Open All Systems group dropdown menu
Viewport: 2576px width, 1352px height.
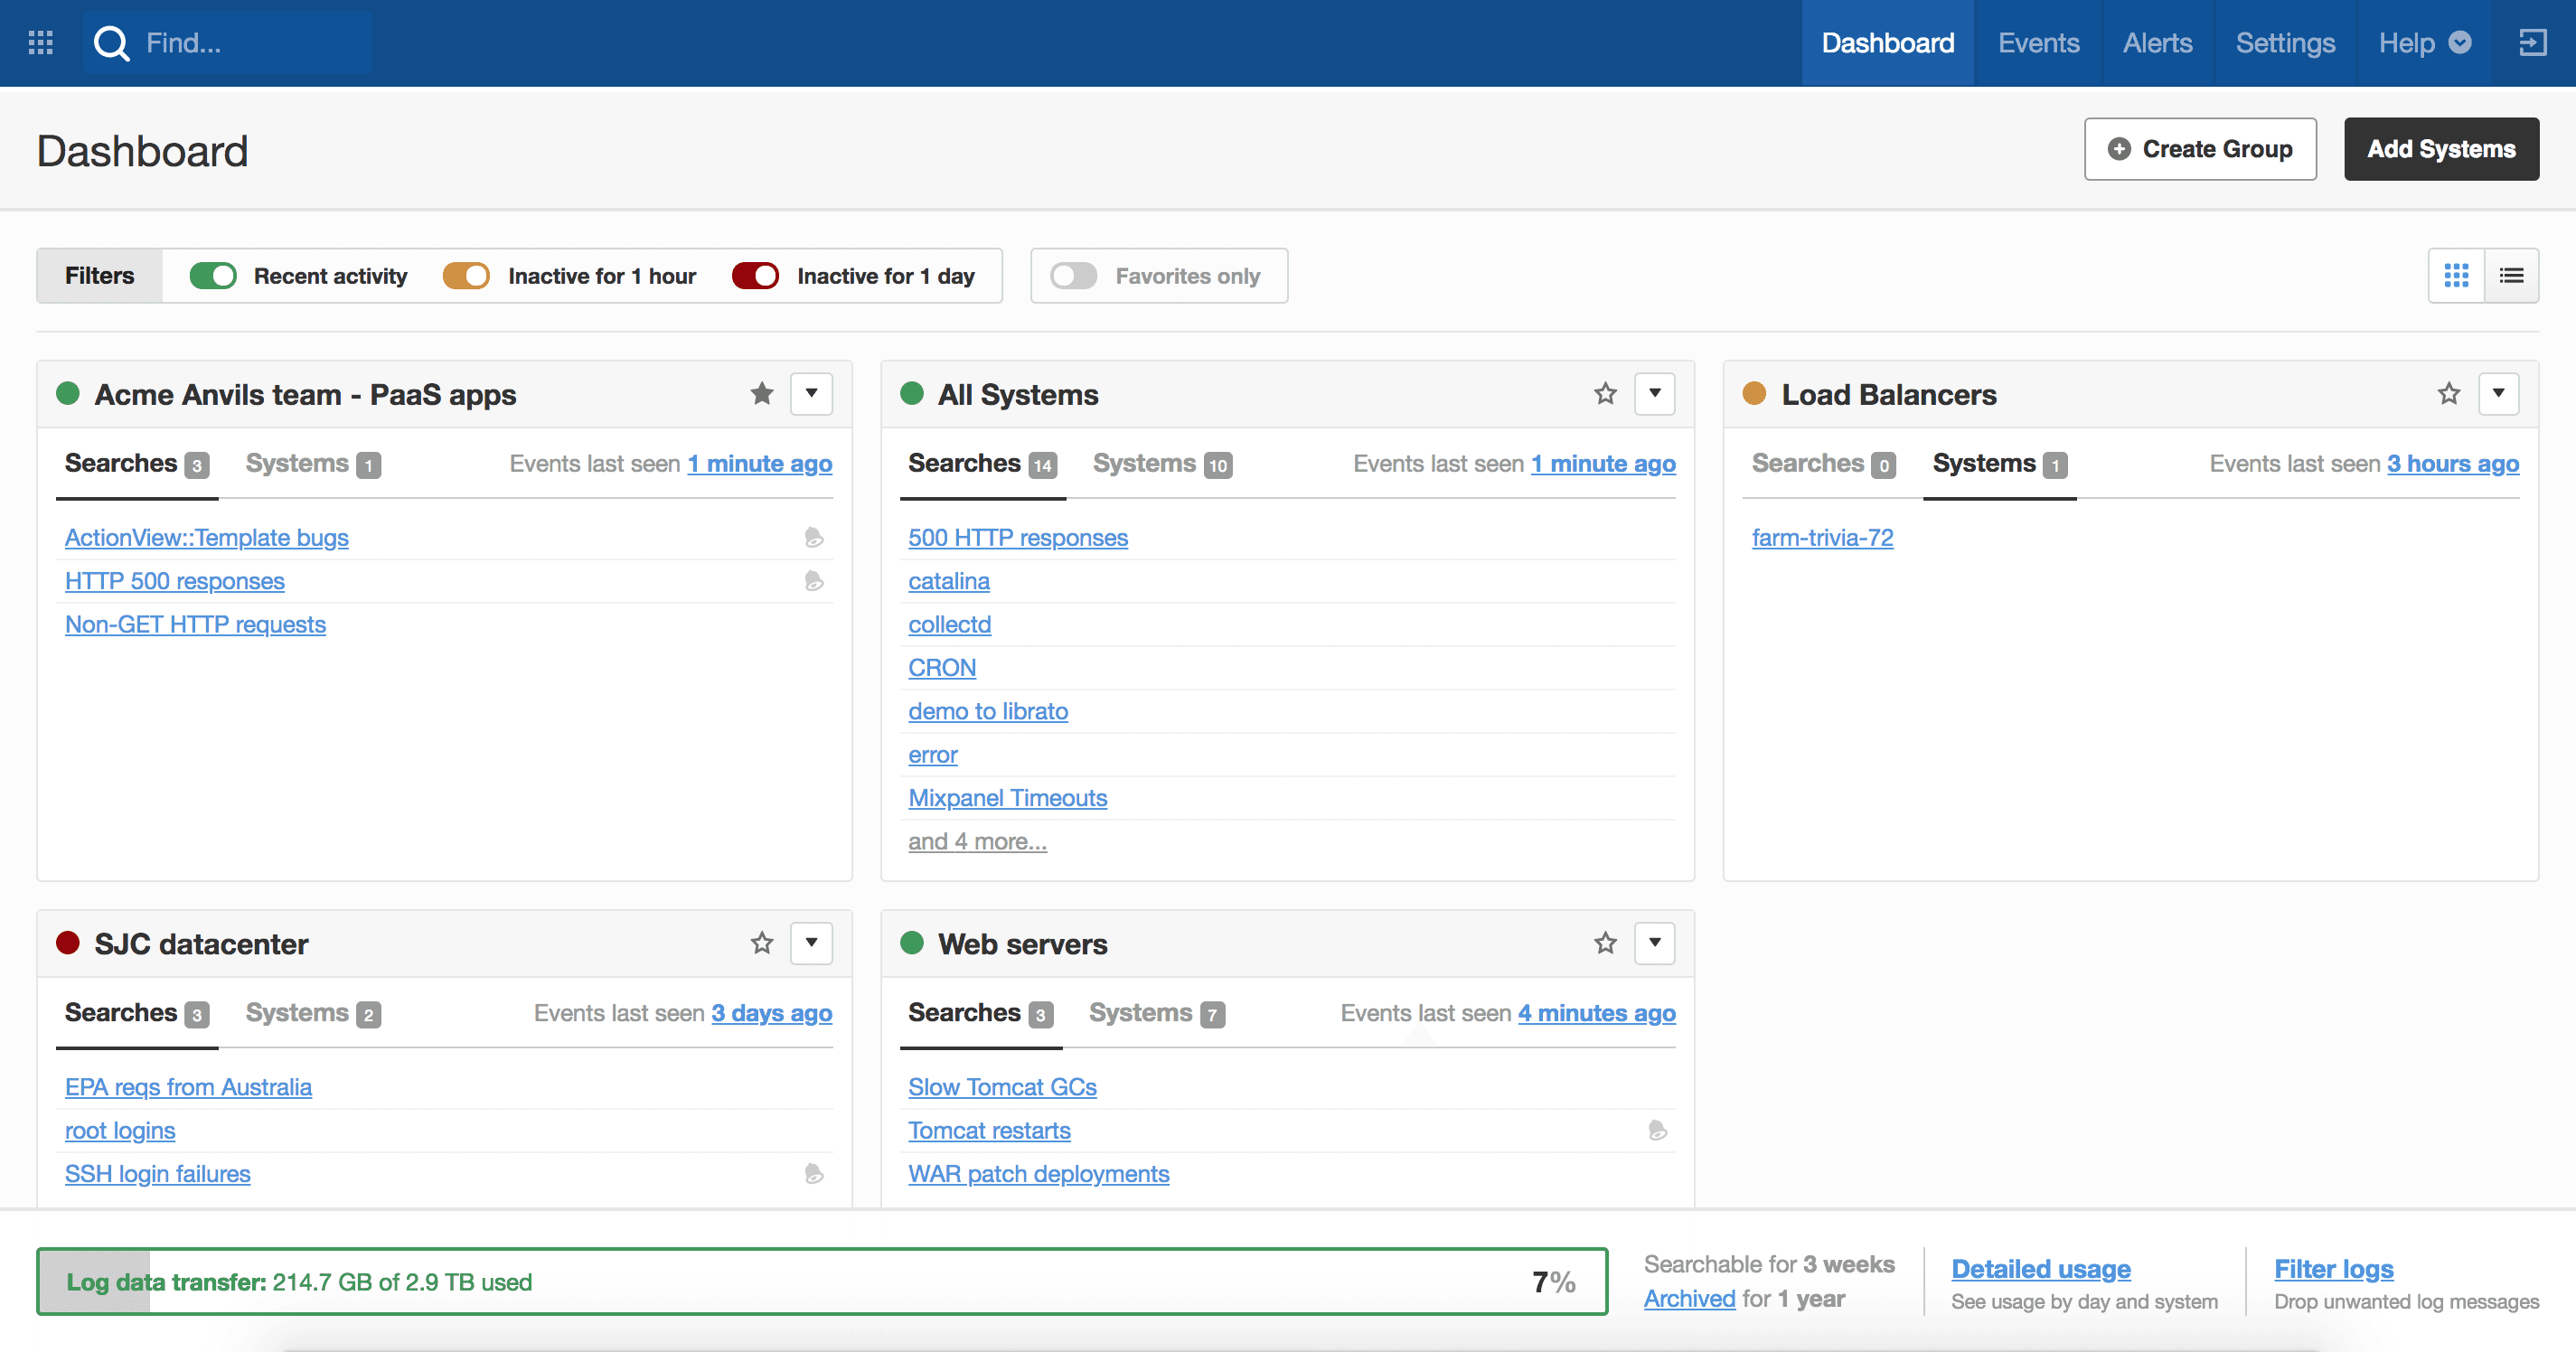[x=1654, y=394]
